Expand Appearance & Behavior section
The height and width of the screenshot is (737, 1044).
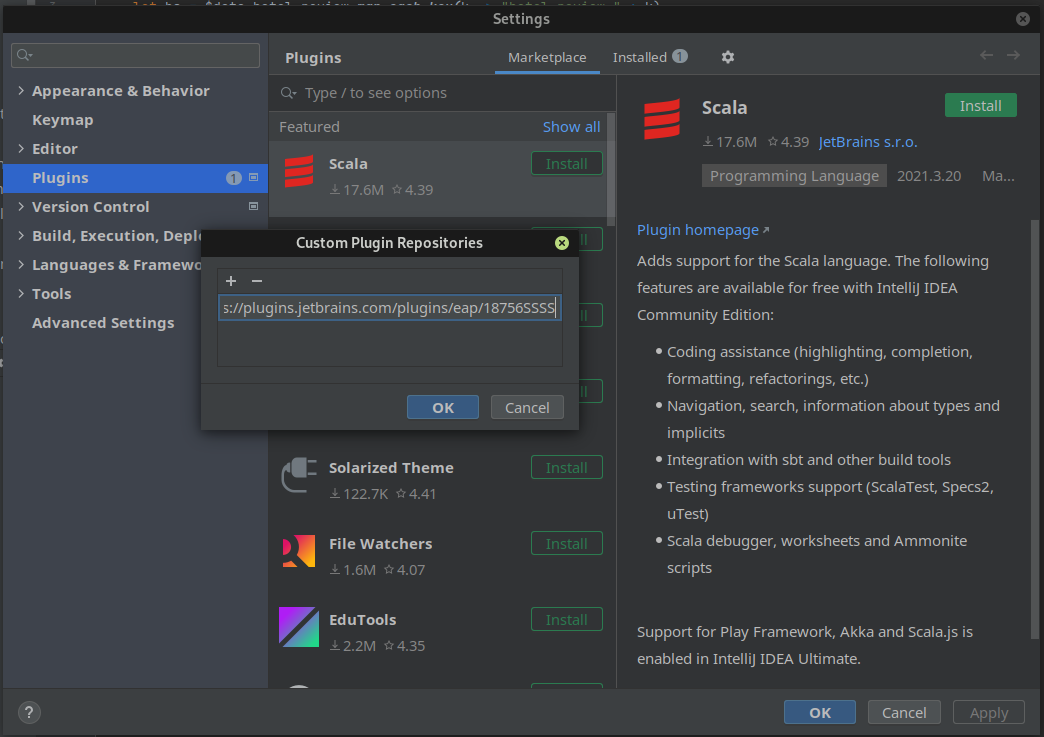tap(21, 91)
